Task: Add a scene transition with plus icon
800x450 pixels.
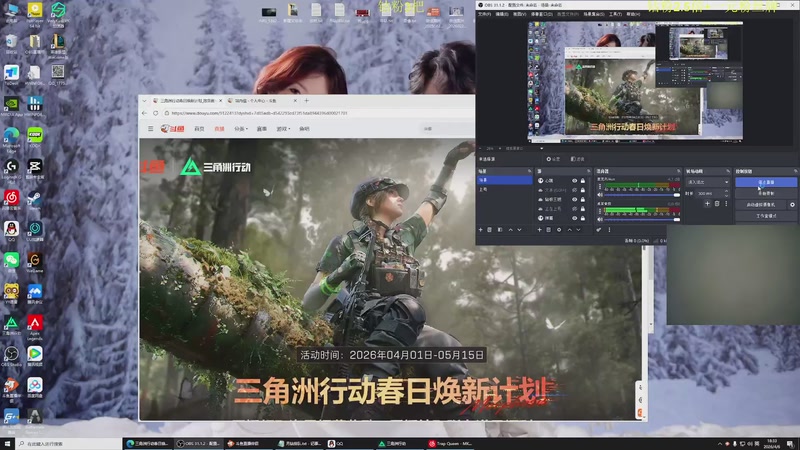Action: point(707,204)
